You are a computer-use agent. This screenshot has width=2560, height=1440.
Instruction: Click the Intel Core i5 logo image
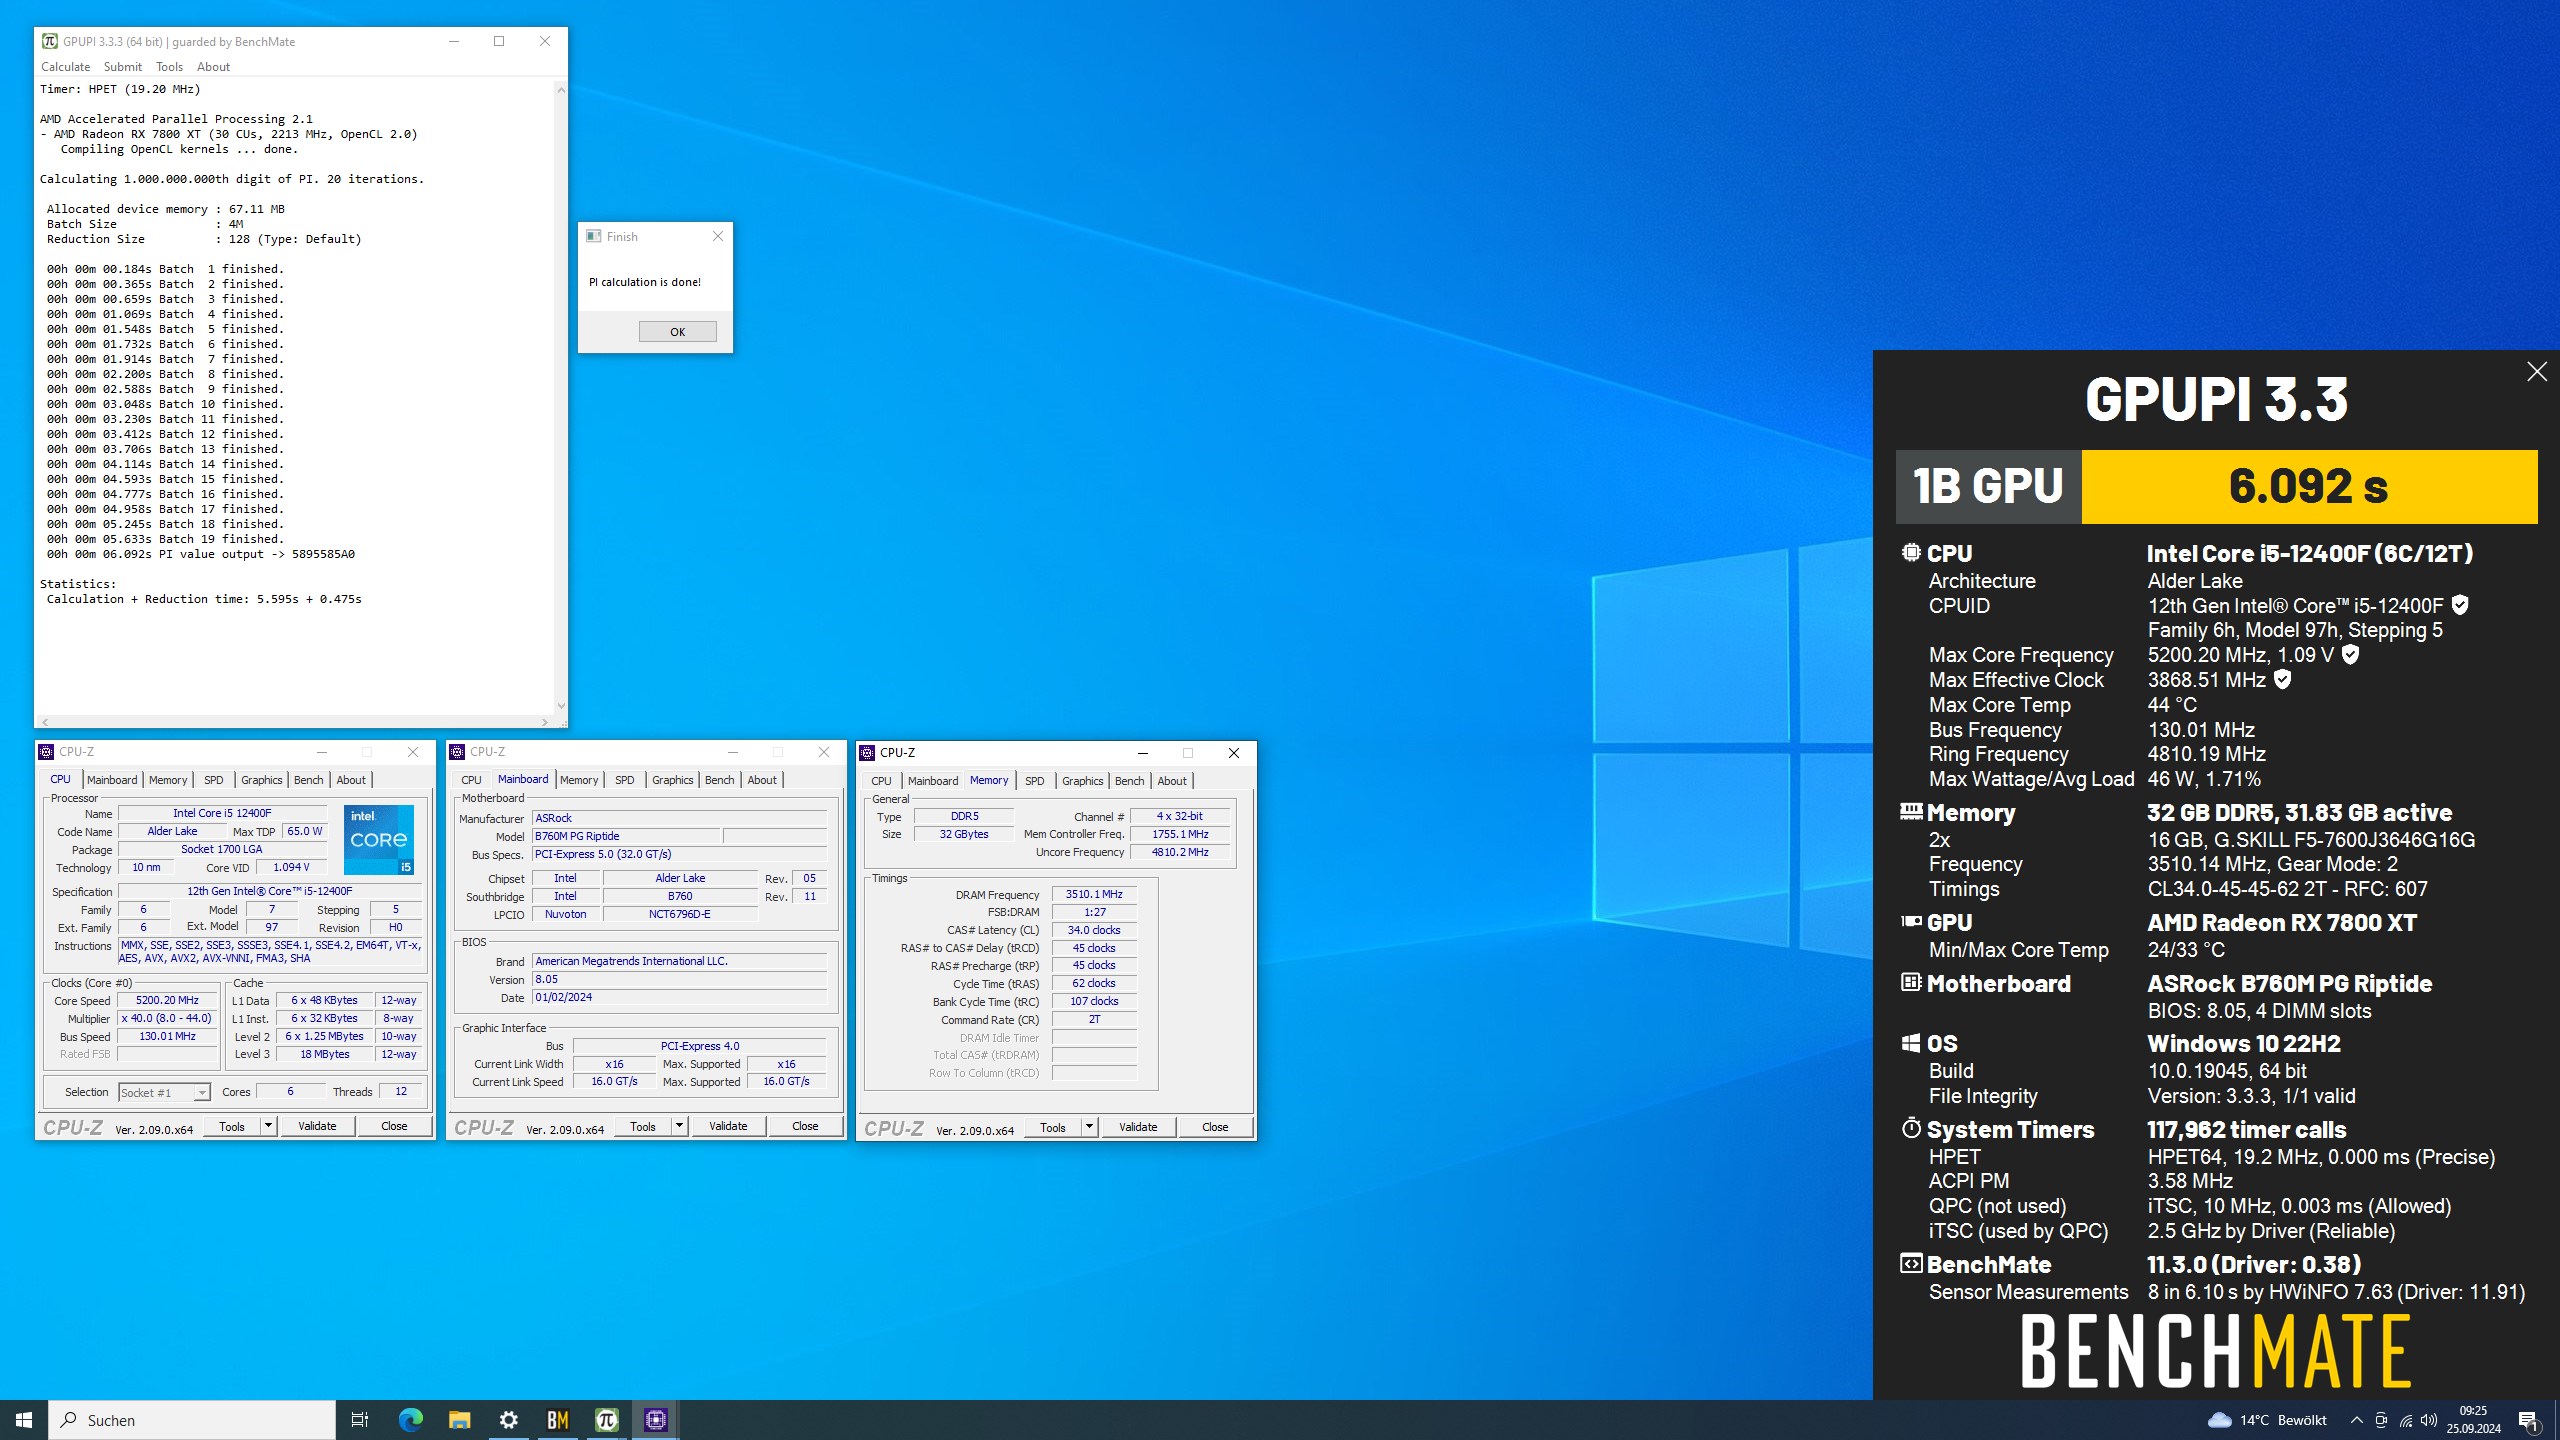click(x=379, y=840)
